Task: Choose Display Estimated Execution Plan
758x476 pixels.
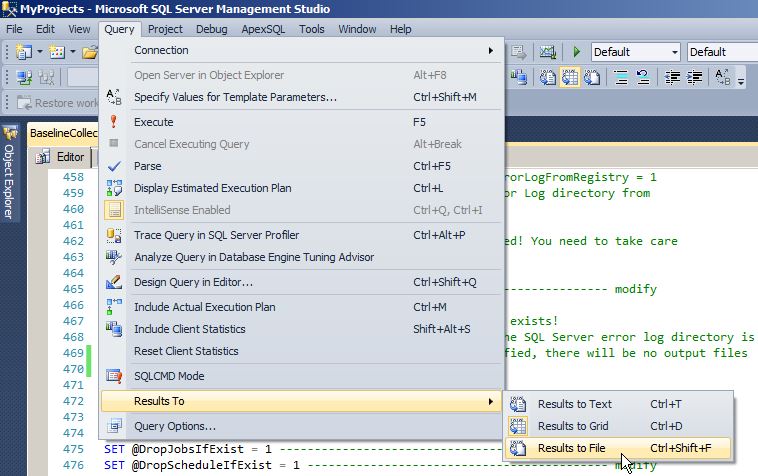Action: point(302,188)
